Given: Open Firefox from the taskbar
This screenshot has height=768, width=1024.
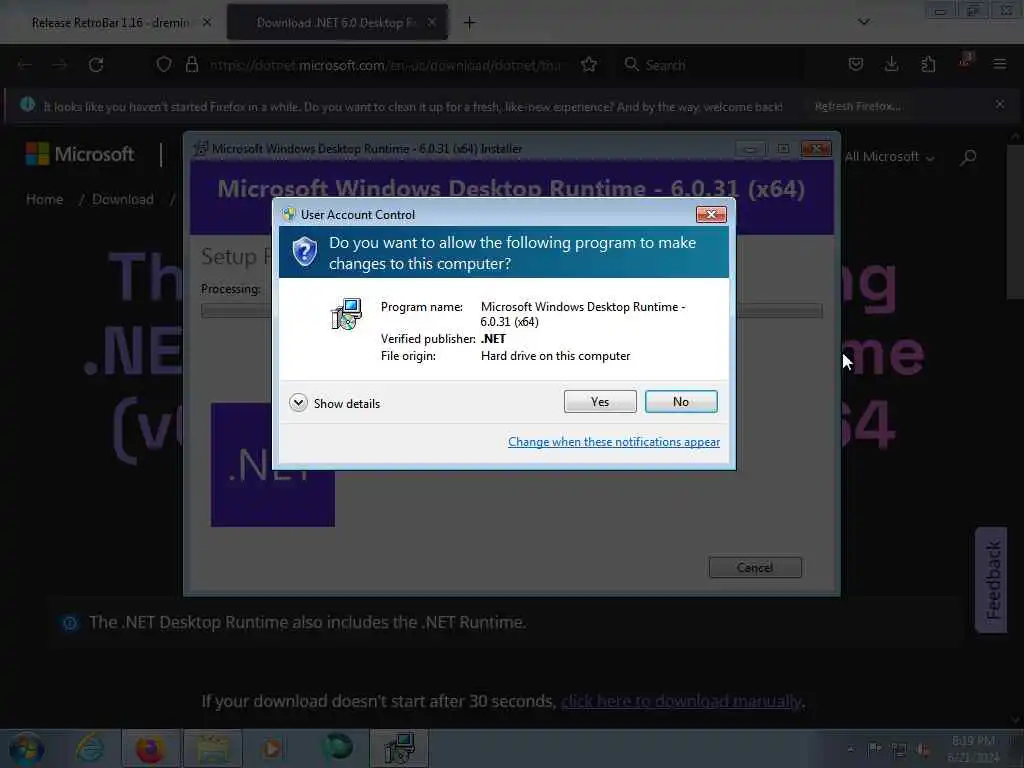Looking at the screenshot, I should (x=150, y=748).
